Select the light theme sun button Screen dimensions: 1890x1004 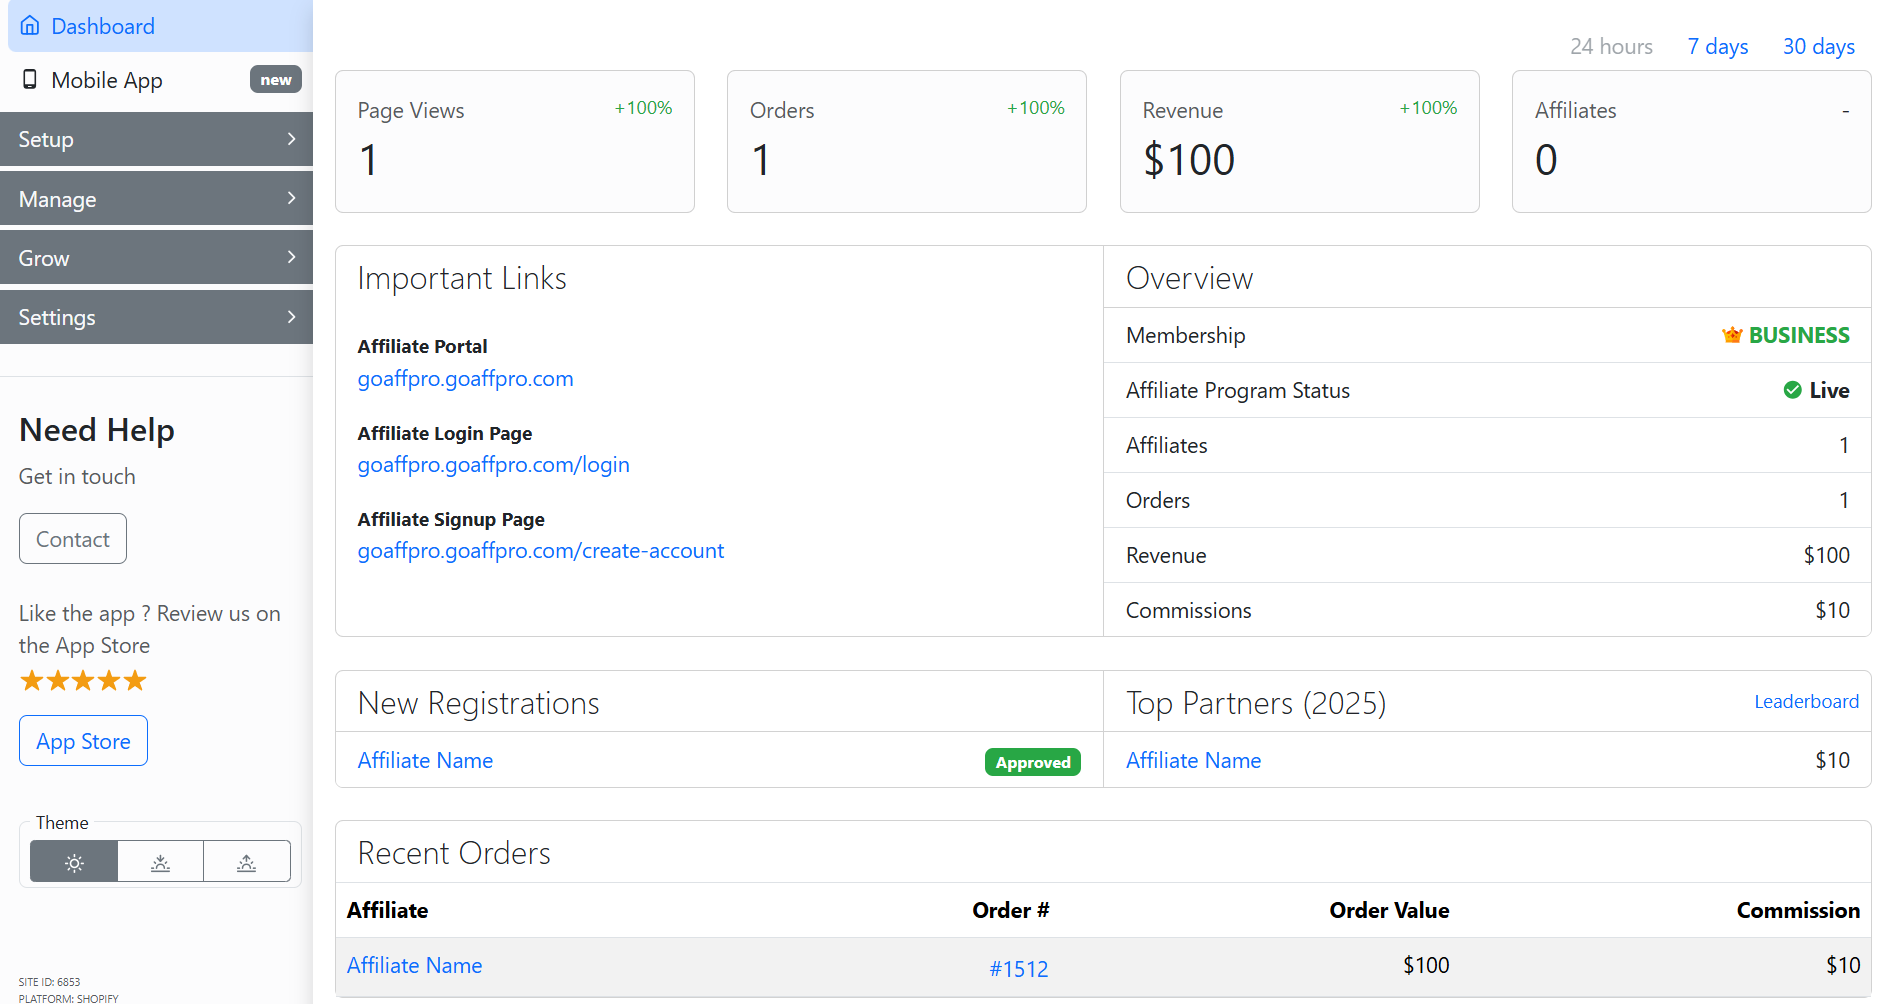(x=74, y=862)
